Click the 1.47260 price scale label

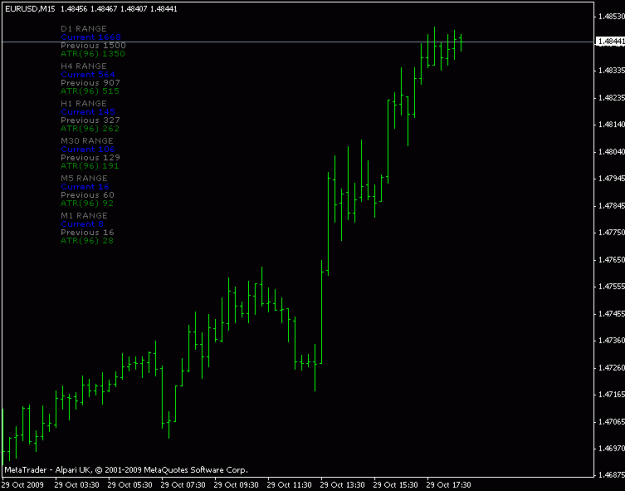[x=611, y=368]
